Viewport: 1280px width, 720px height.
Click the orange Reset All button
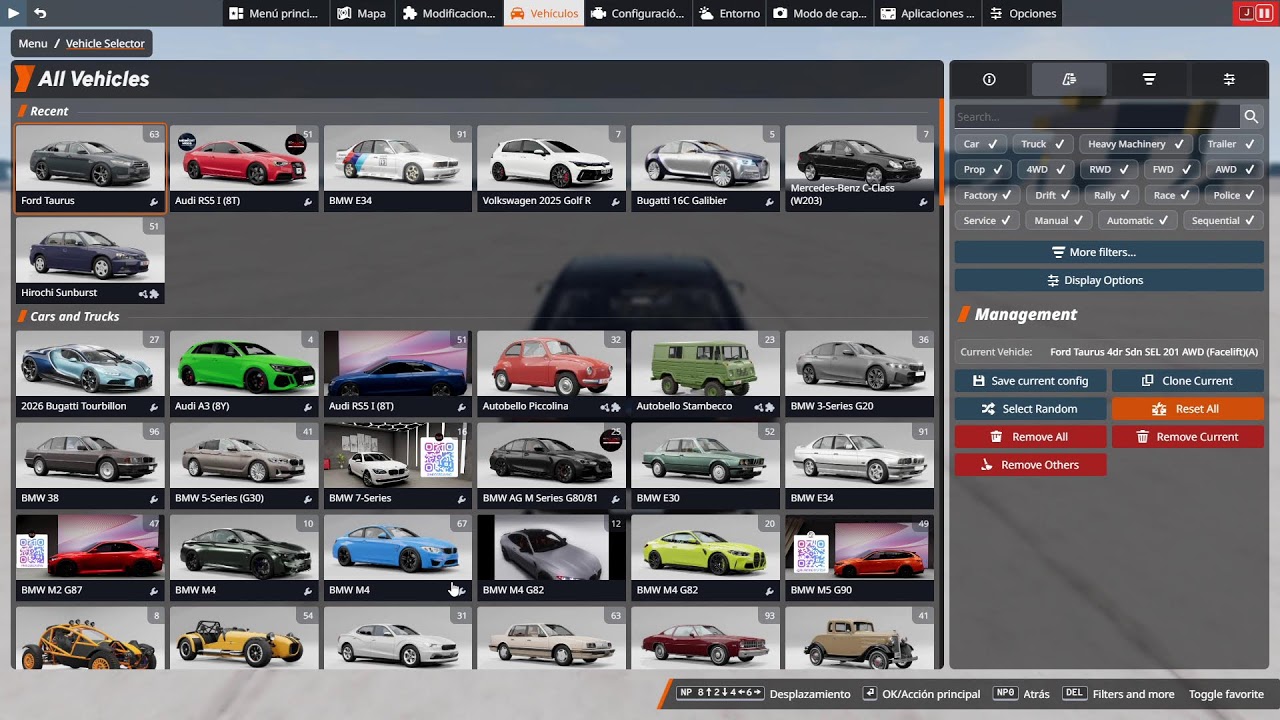coord(1188,409)
